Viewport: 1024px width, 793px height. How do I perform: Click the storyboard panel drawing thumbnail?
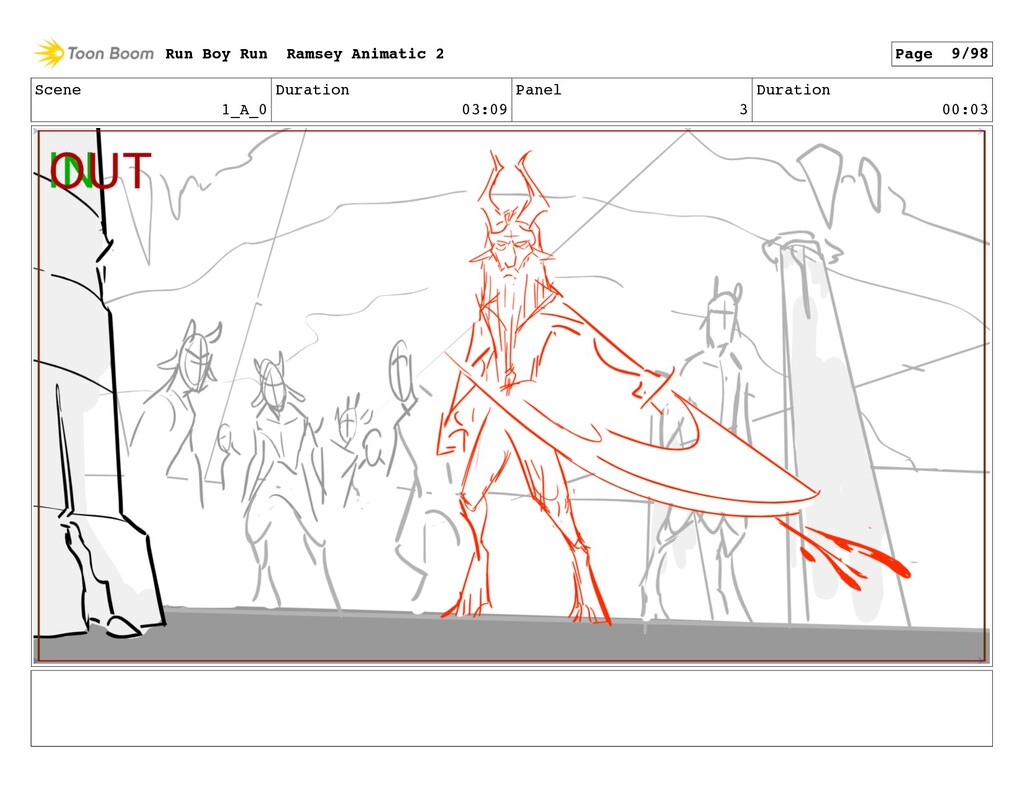(511, 396)
